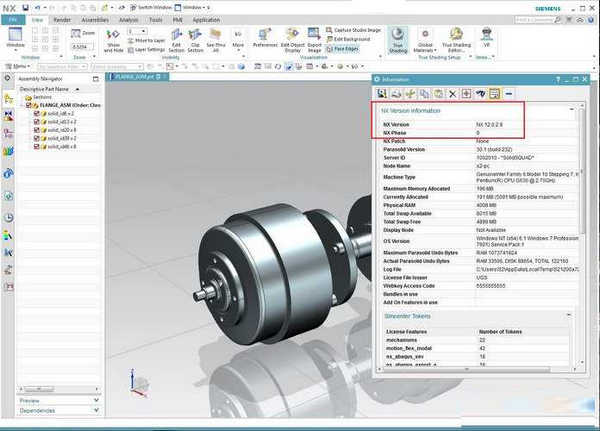The width and height of the screenshot is (600, 431).
Task: Select the FLANGE_ASM.prt document tab
Action: (x=138, y=77)
